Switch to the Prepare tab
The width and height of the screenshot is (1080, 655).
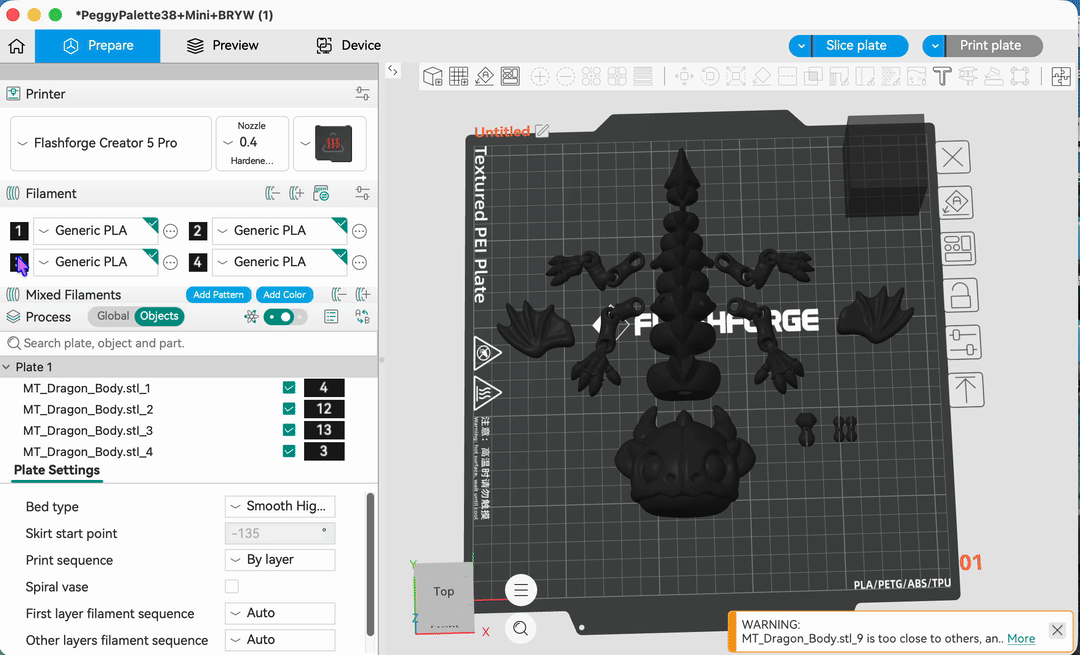click(98, 45)
